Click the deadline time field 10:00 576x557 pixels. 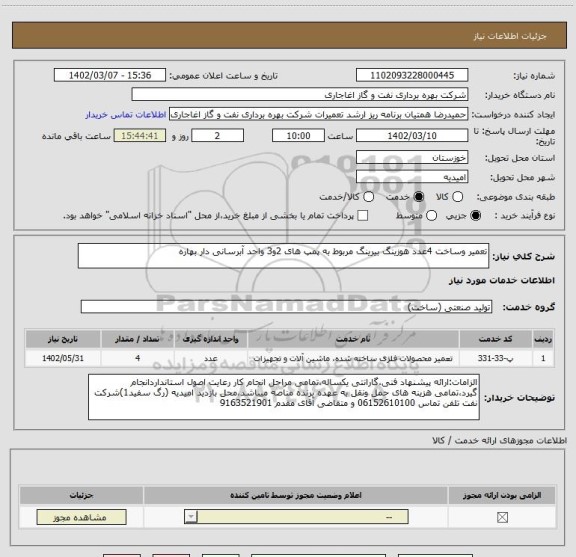(x=298, y=136)
